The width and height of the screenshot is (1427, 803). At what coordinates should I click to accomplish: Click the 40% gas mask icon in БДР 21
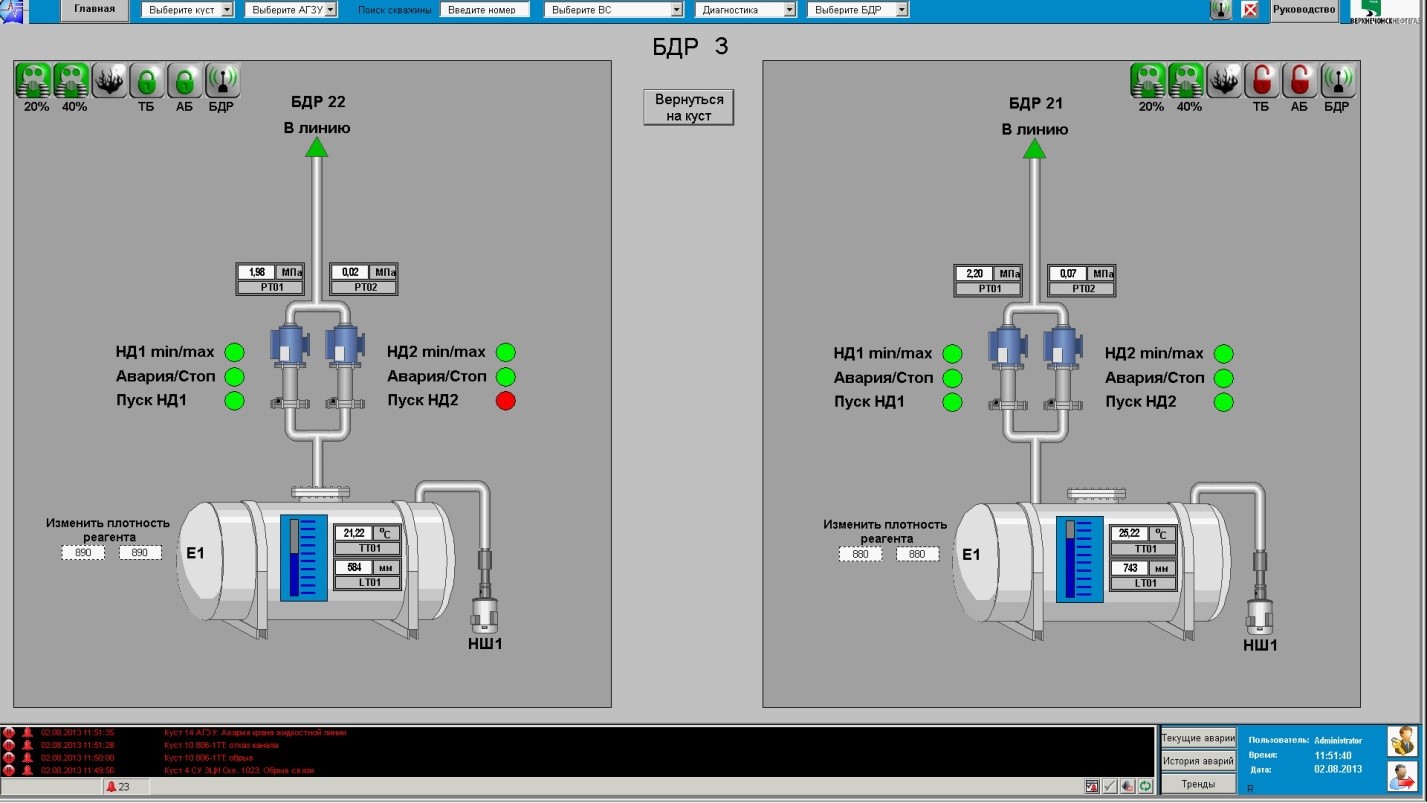click(x=1187, y=80)
